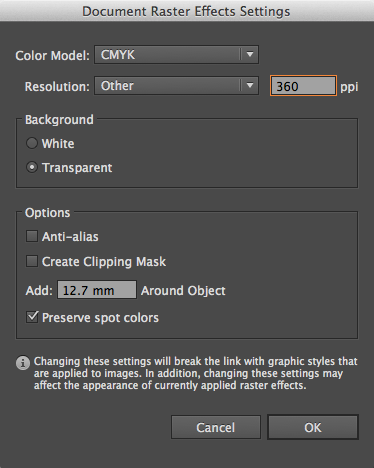
Task: Click the ppi unit label
Action: (349, 87)
